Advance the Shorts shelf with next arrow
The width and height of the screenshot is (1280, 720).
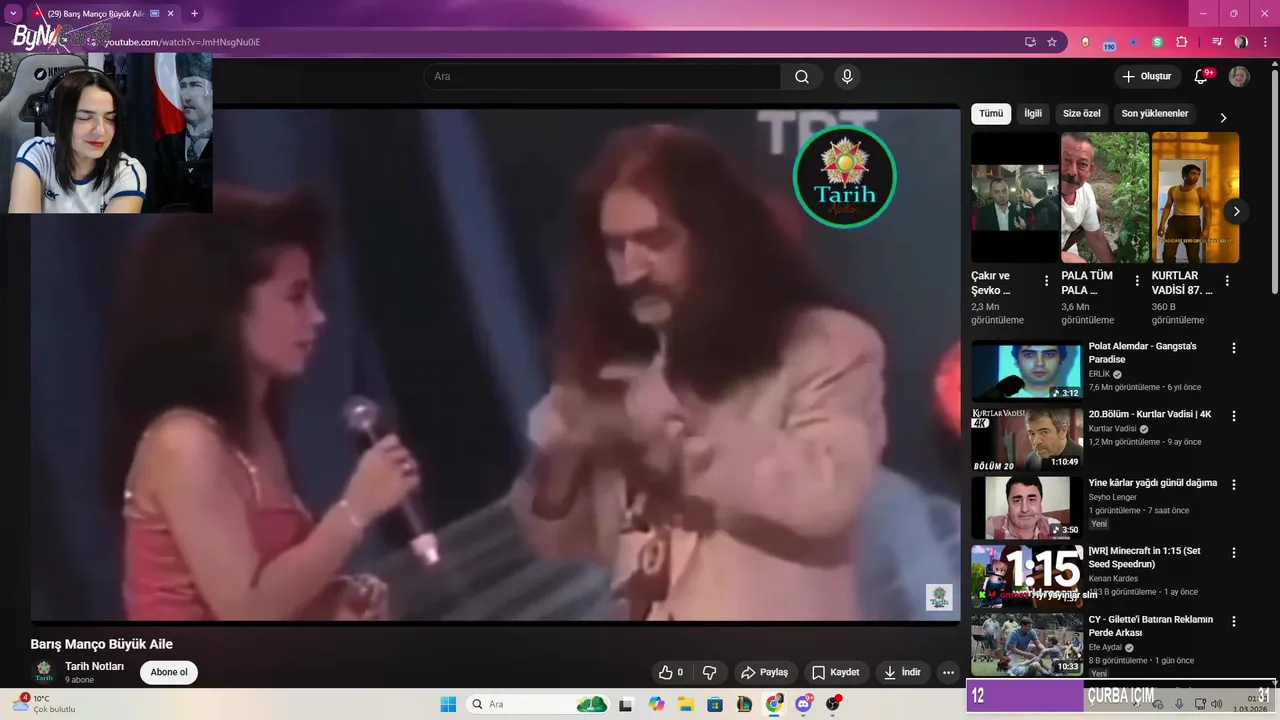click(x=1237, y=211)
